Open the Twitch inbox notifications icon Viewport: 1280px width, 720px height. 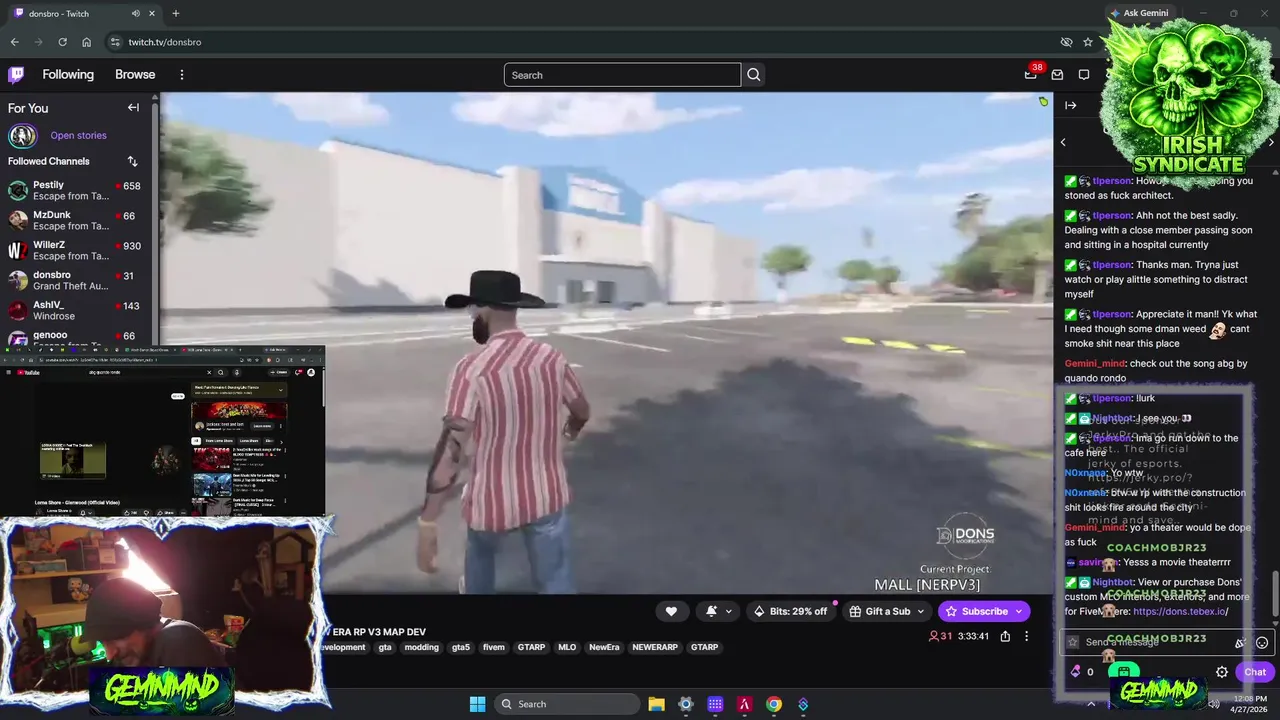pos(1057,75)
